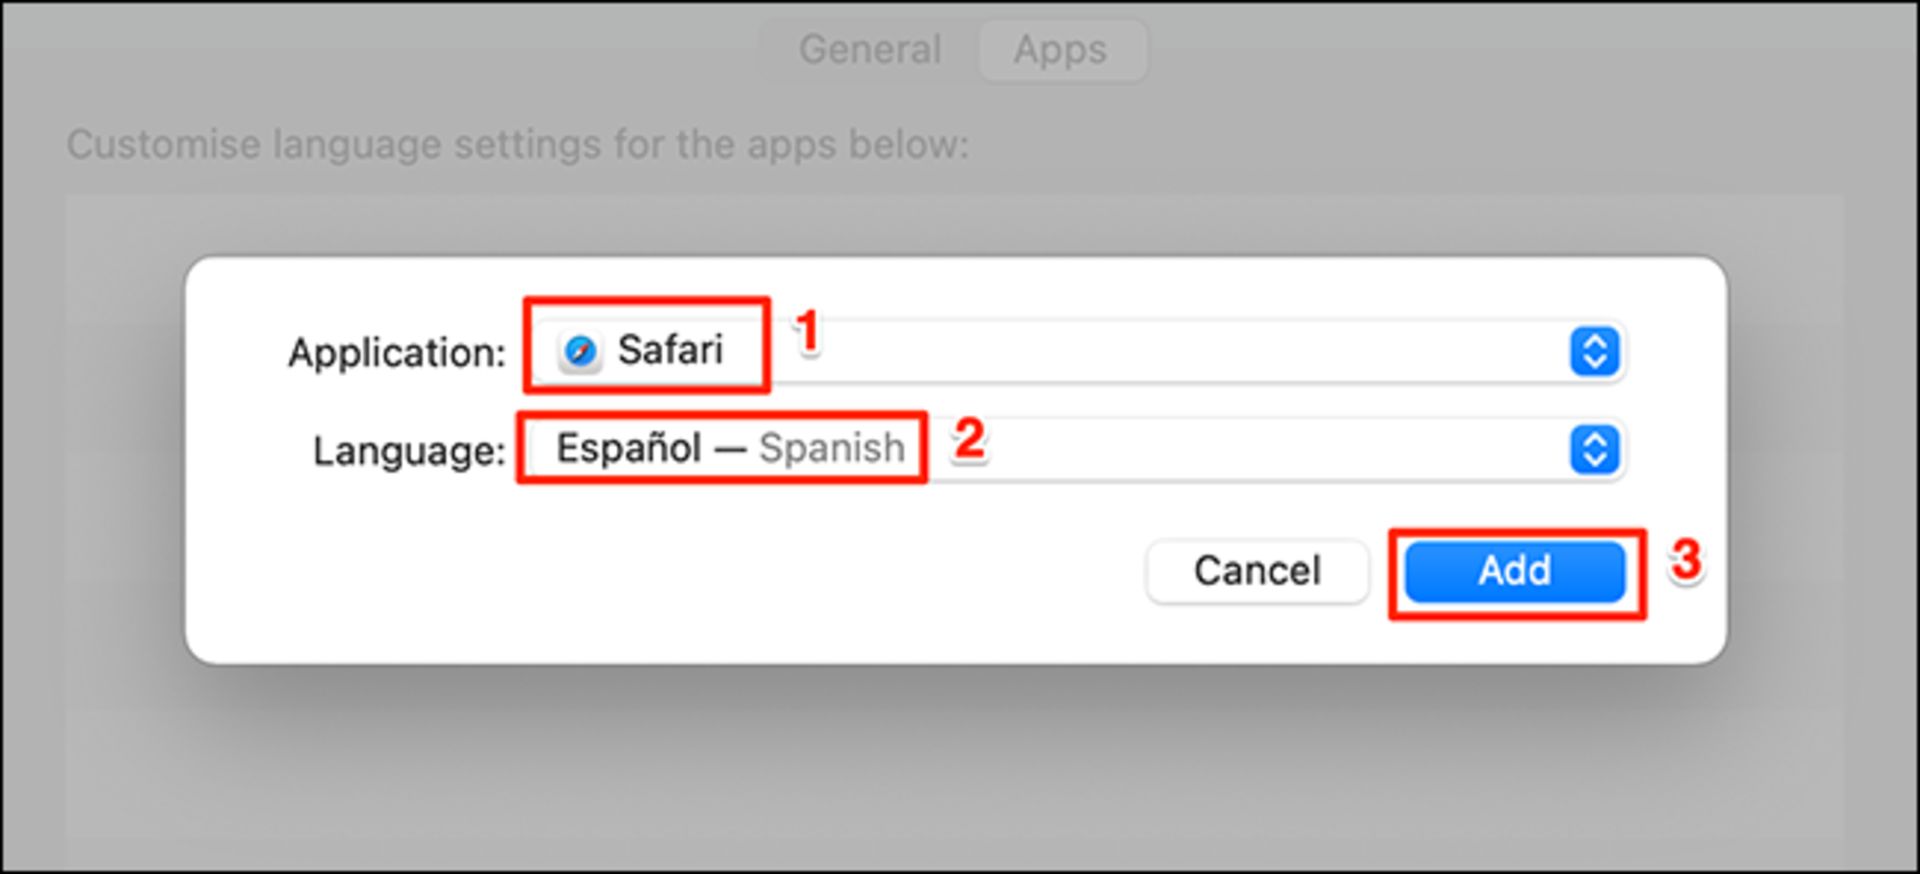
Task: Click the red annotation number 2
Action: (969, 438)
